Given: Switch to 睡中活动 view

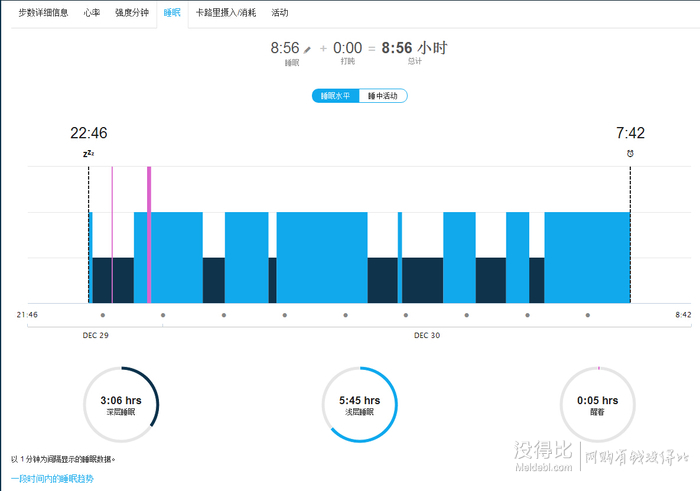Looking at the screenshot, I should pos(383,96).
